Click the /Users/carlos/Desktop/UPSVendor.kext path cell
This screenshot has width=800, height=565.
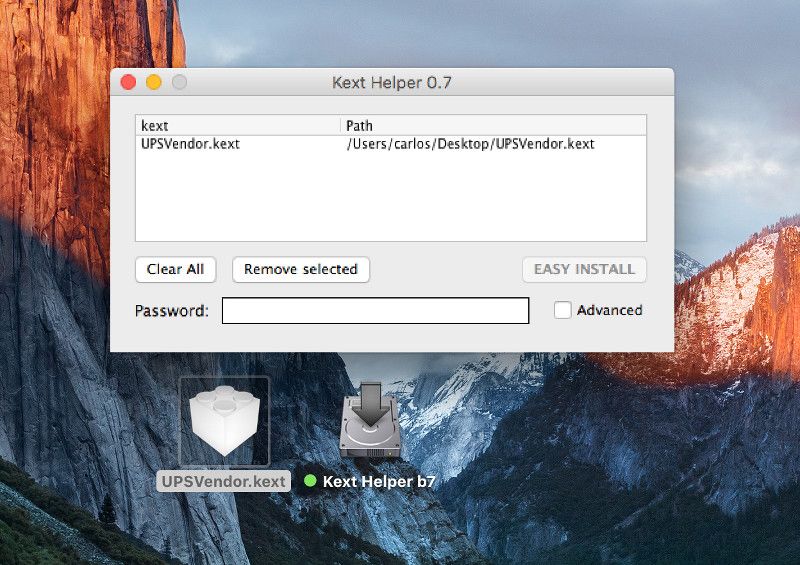tap(470, 144)
